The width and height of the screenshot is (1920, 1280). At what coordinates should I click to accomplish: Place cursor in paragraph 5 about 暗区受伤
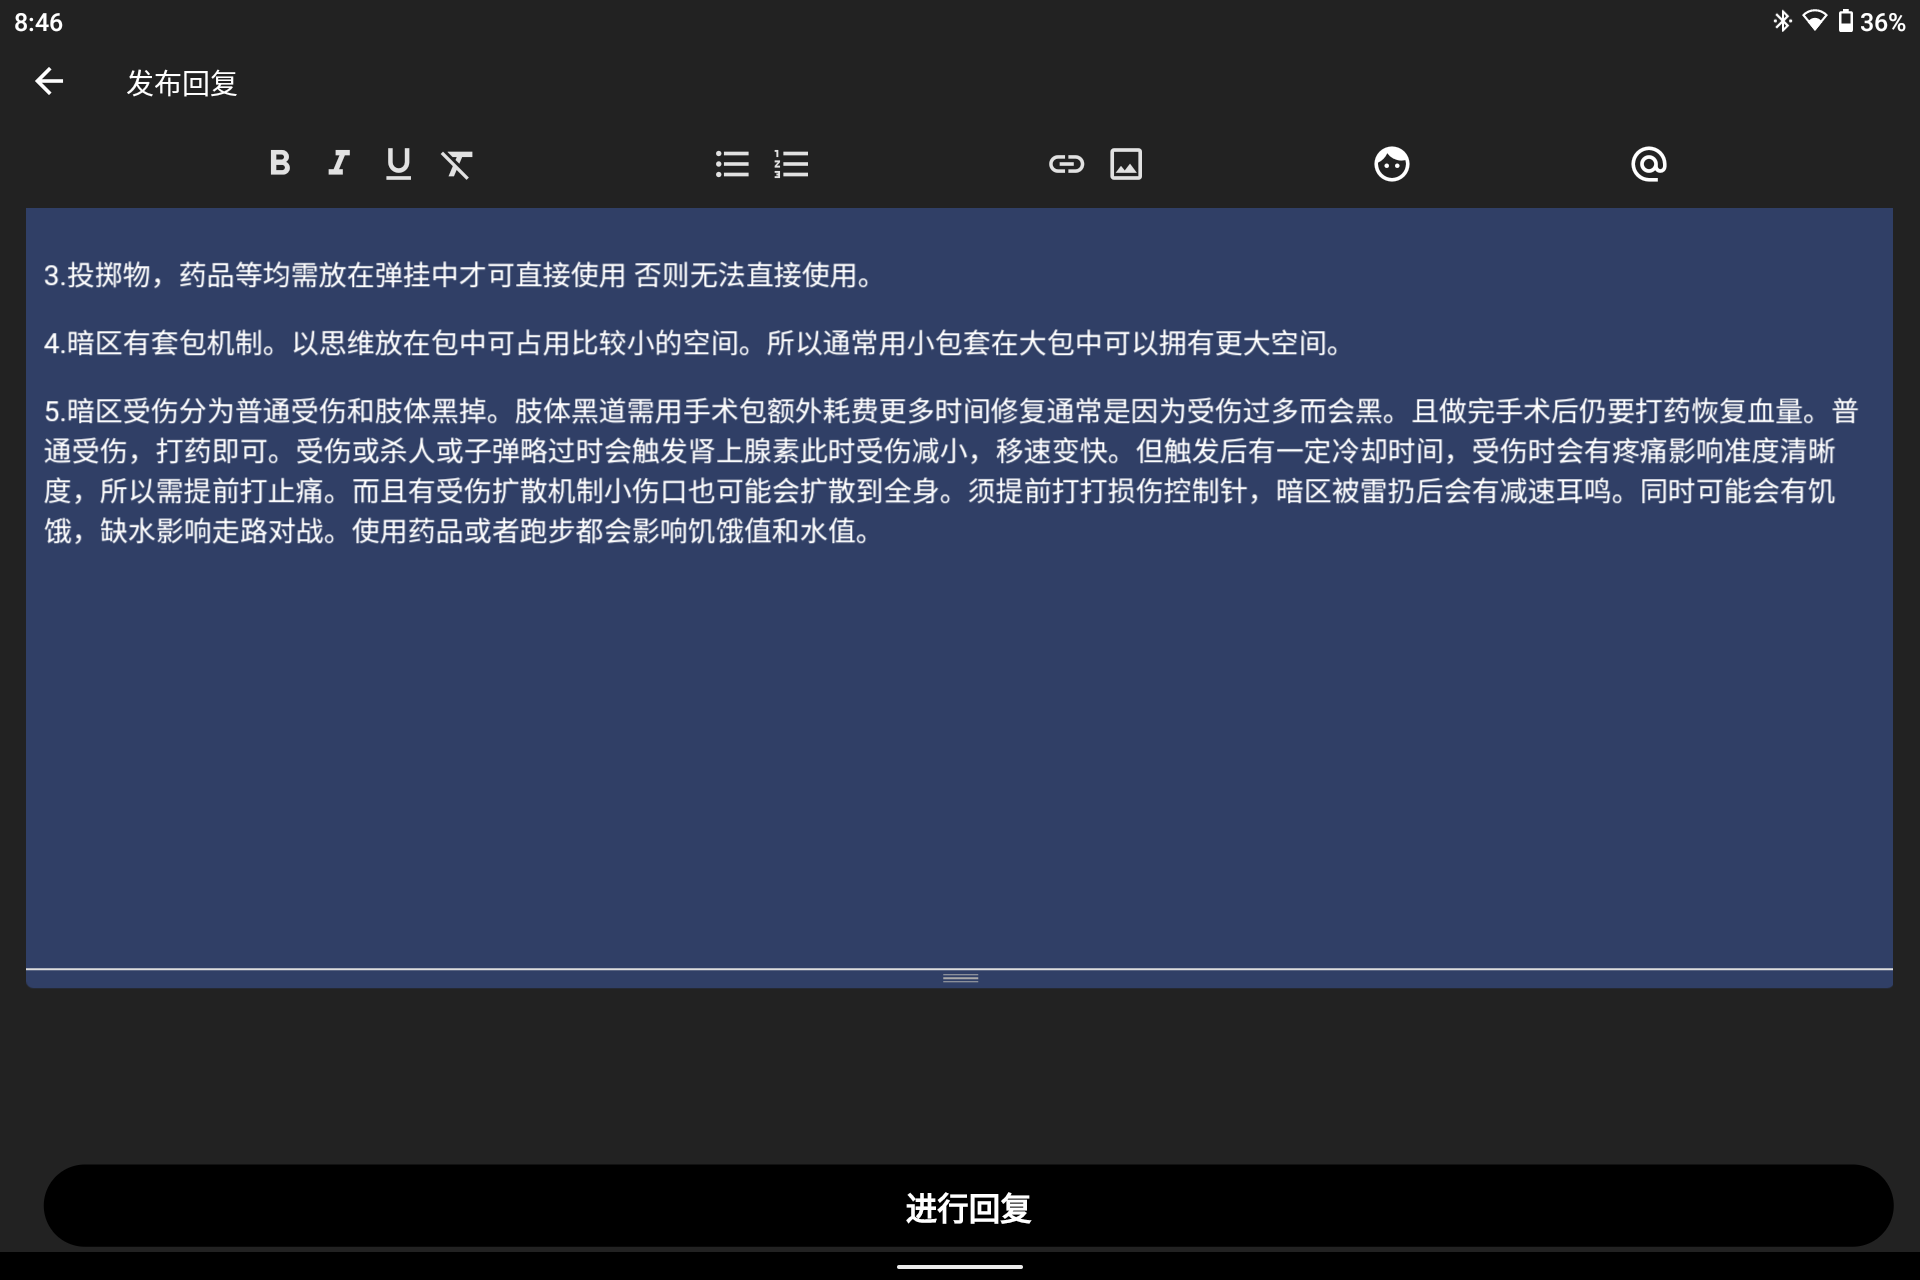950,471
